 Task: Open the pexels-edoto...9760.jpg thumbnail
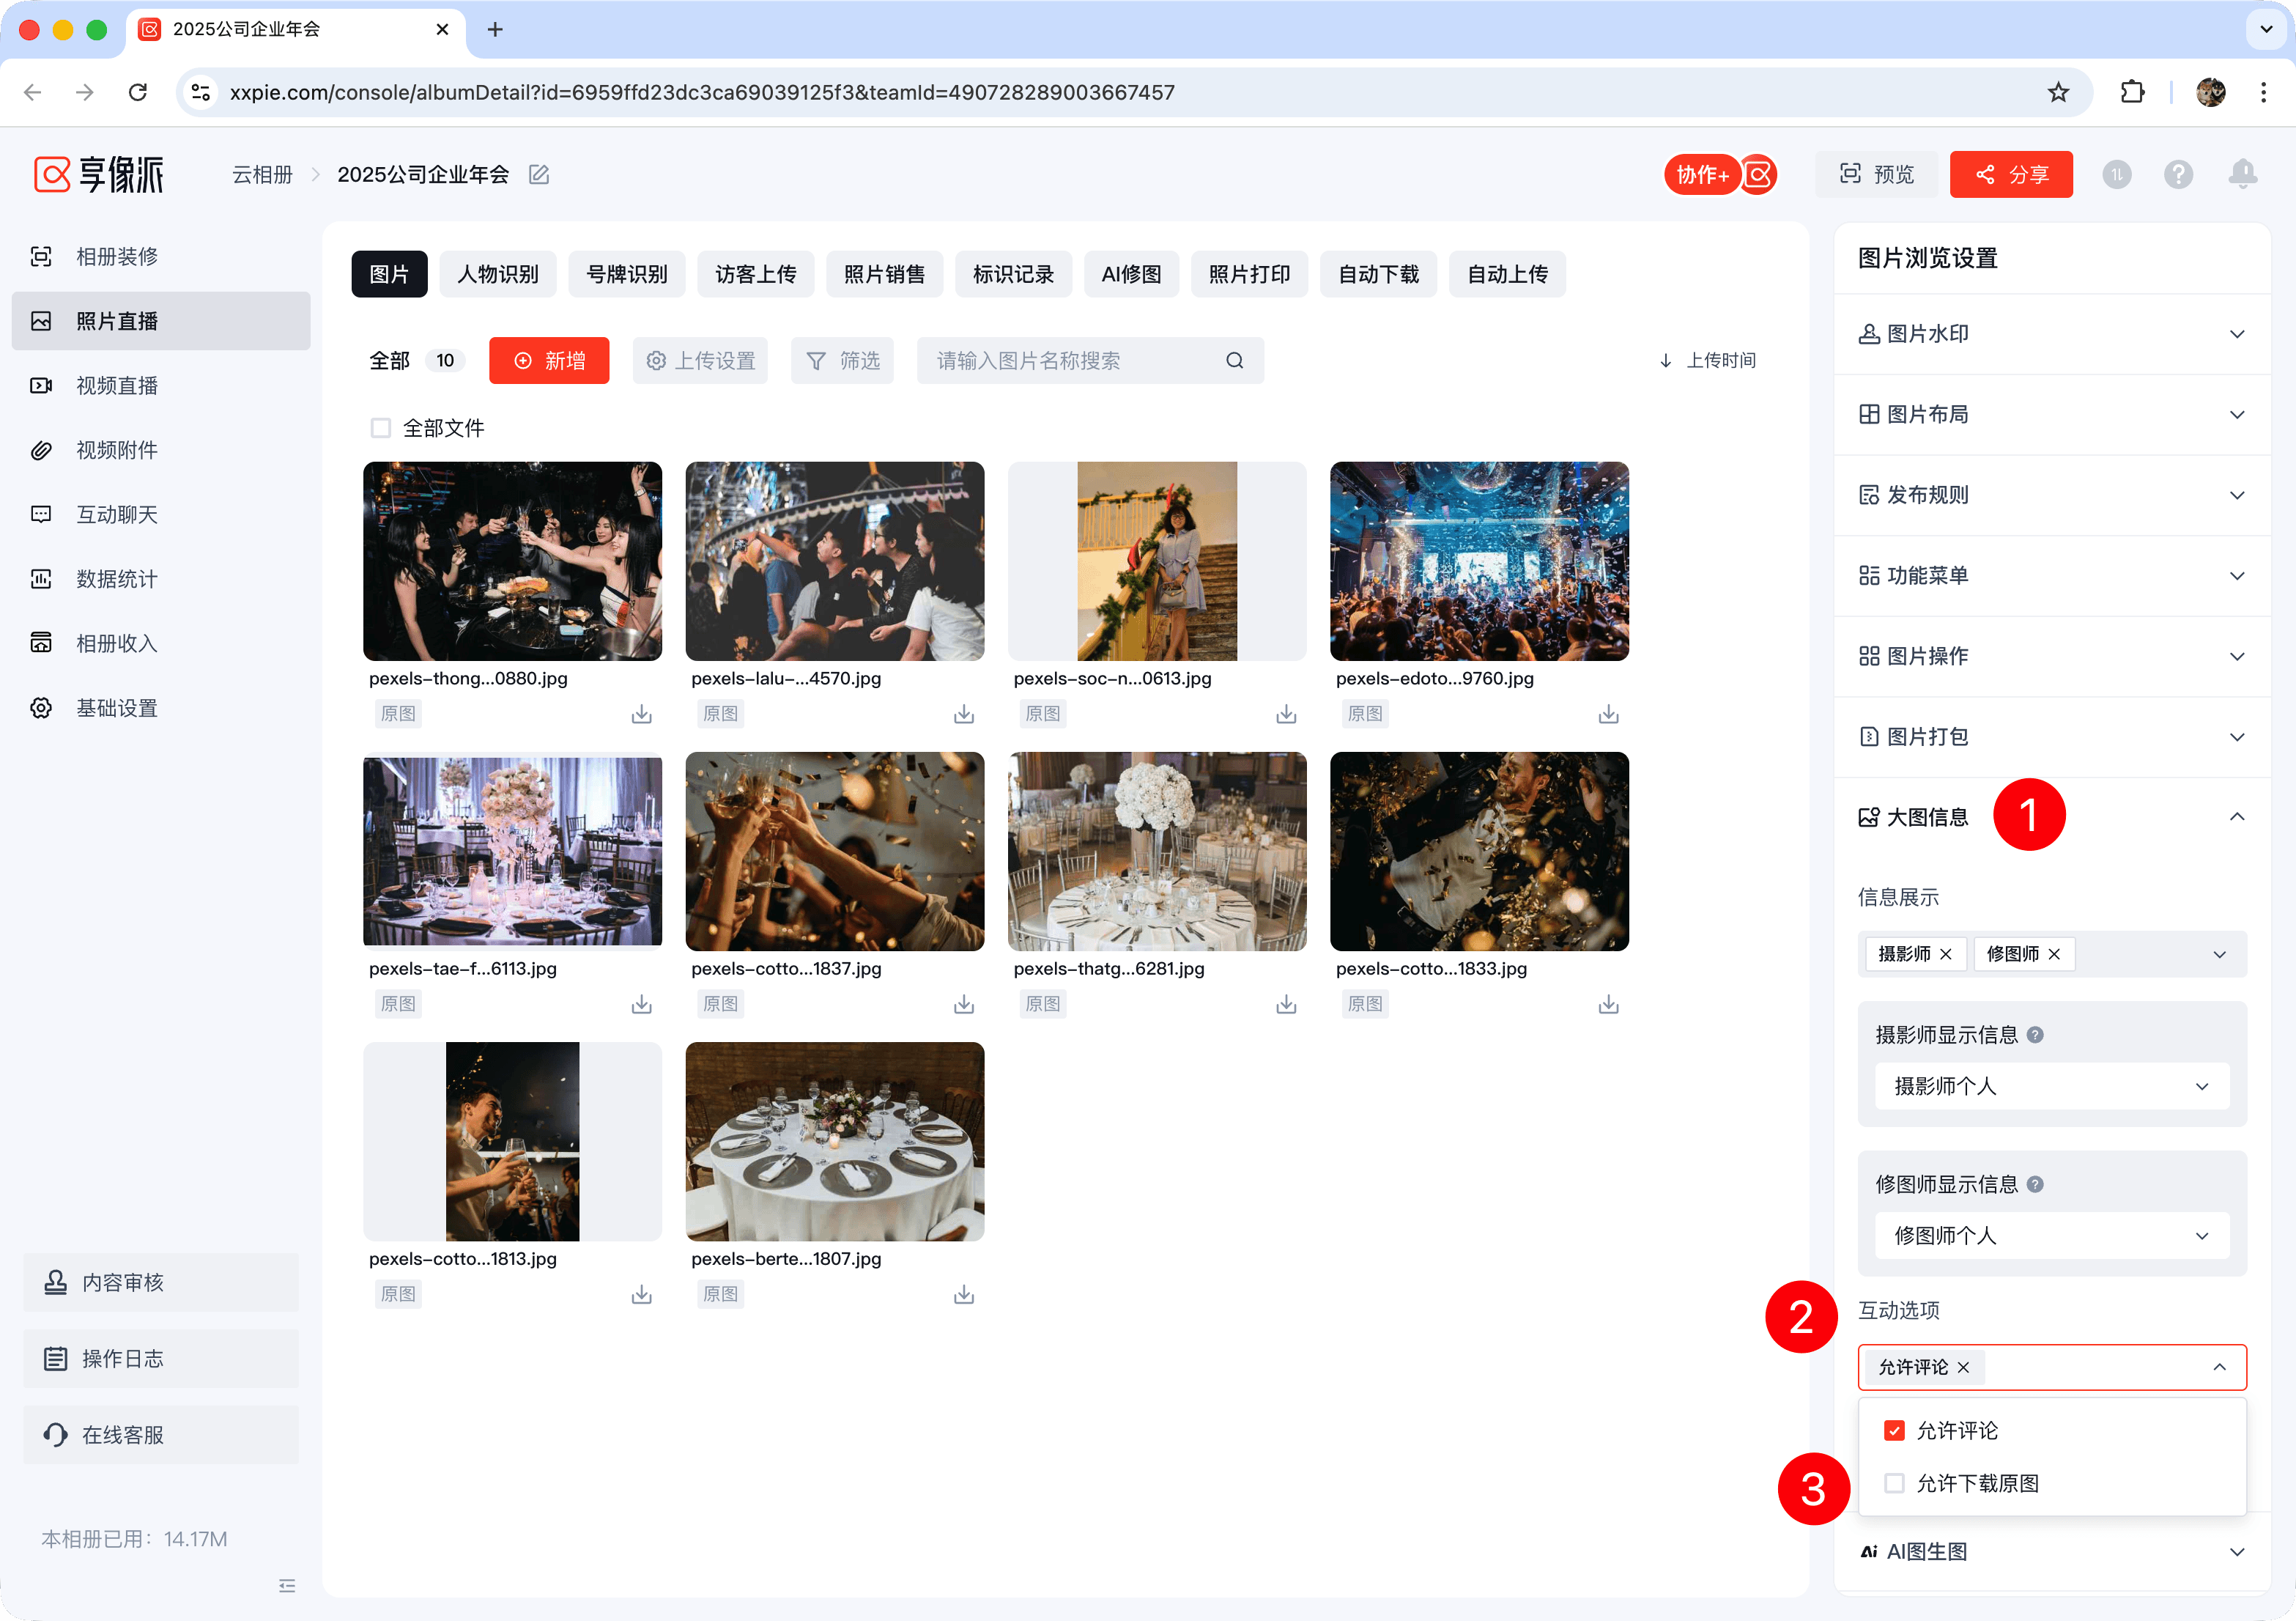(x=1479, y=561)
